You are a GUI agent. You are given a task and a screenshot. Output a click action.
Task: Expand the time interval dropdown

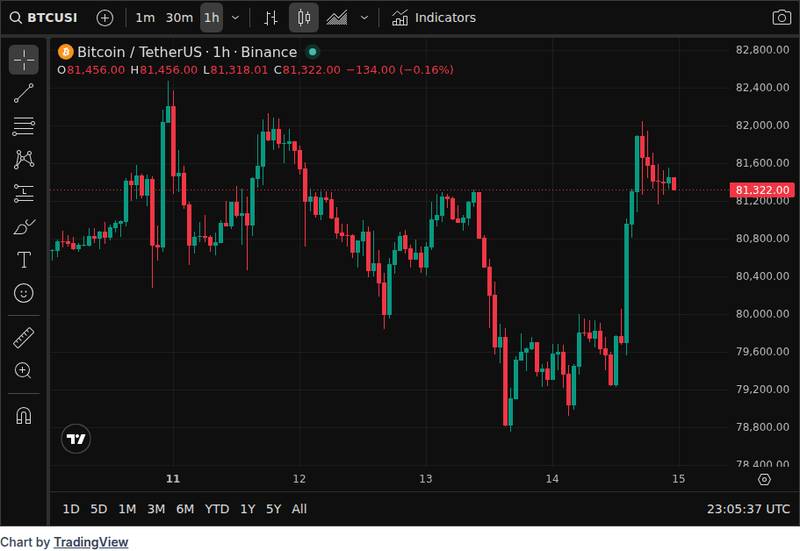click(x=235, y=18)
